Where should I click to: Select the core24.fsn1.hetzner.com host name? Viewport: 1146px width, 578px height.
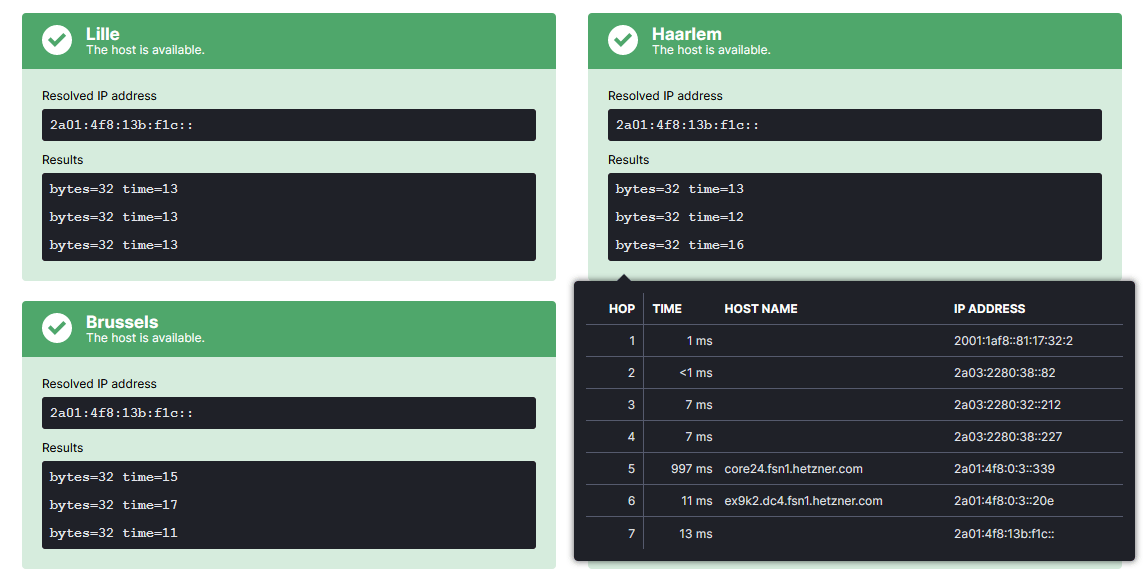(793, 468)
